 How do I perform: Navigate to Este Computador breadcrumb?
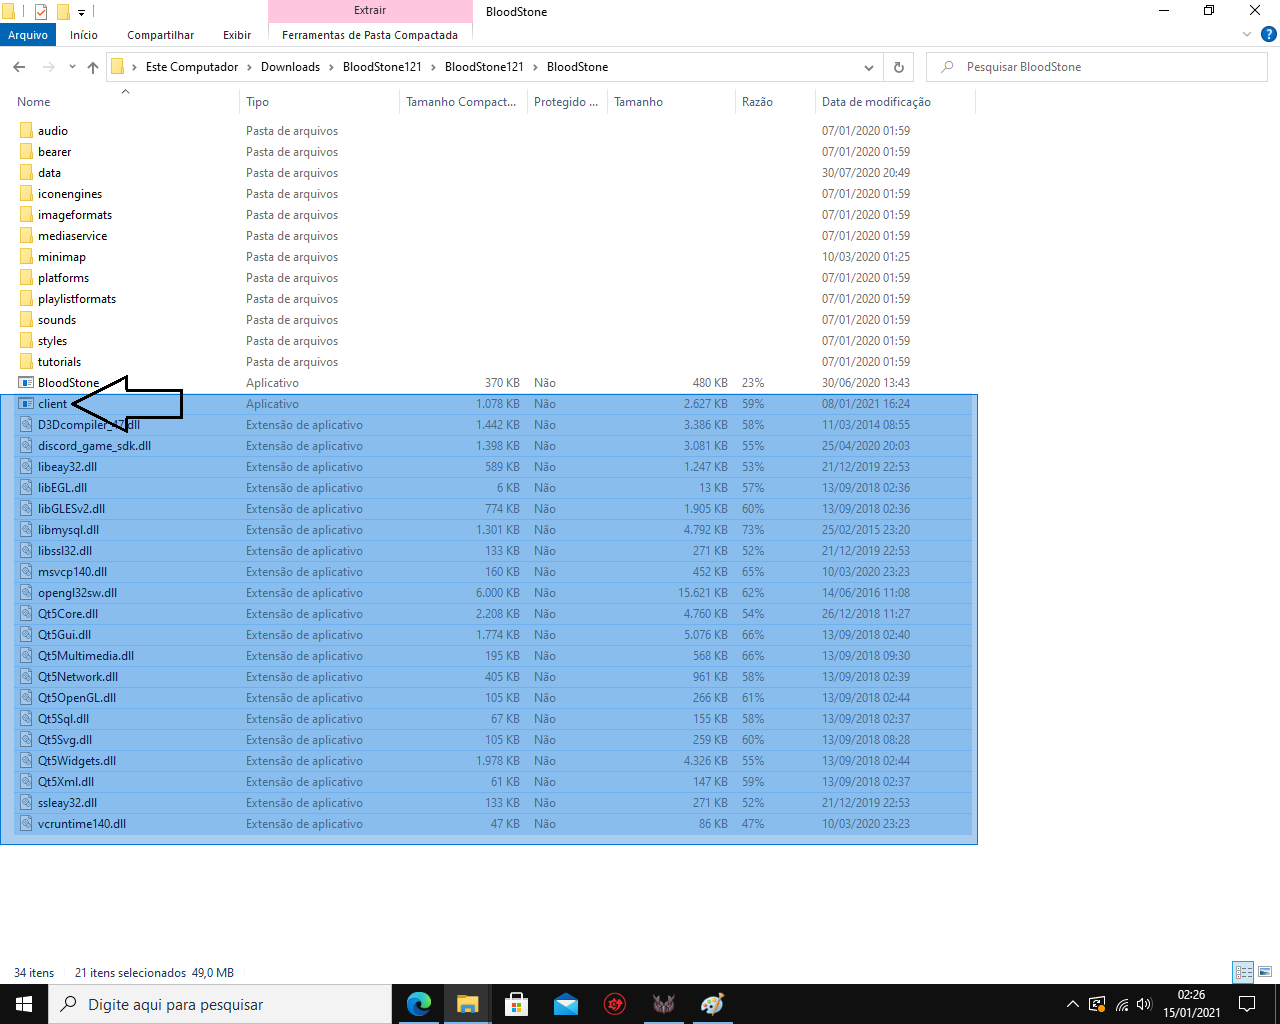(x=192, y=67)
